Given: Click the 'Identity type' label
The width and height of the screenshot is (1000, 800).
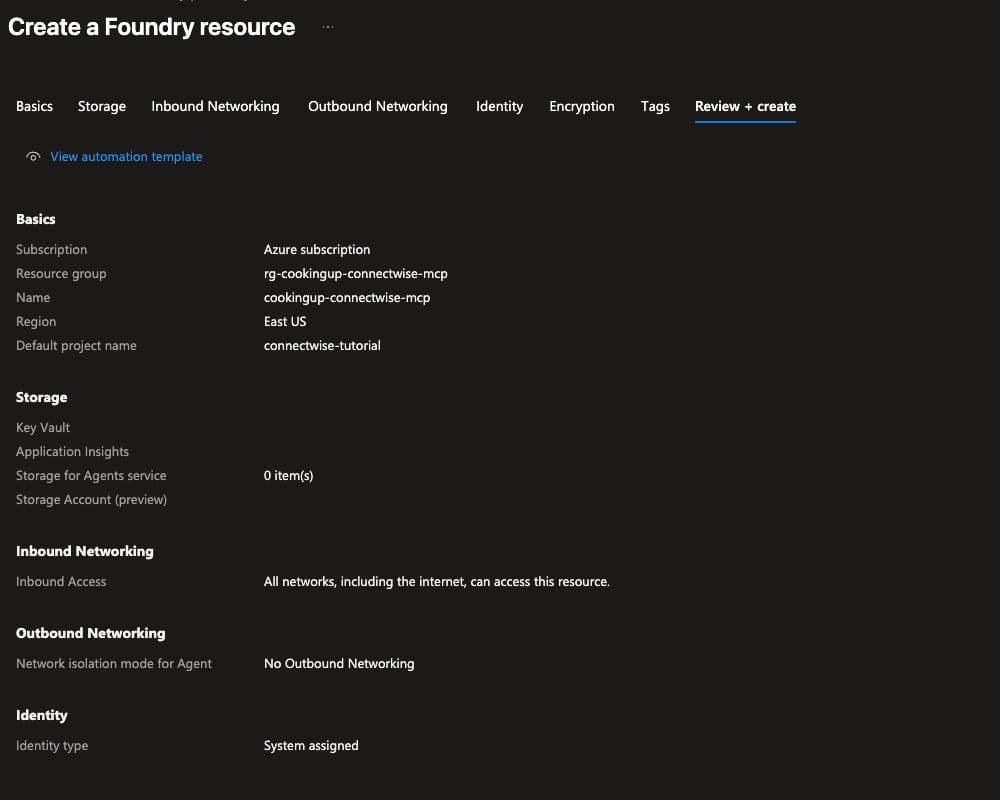Looking at the screenshot, I should (52, 746).
